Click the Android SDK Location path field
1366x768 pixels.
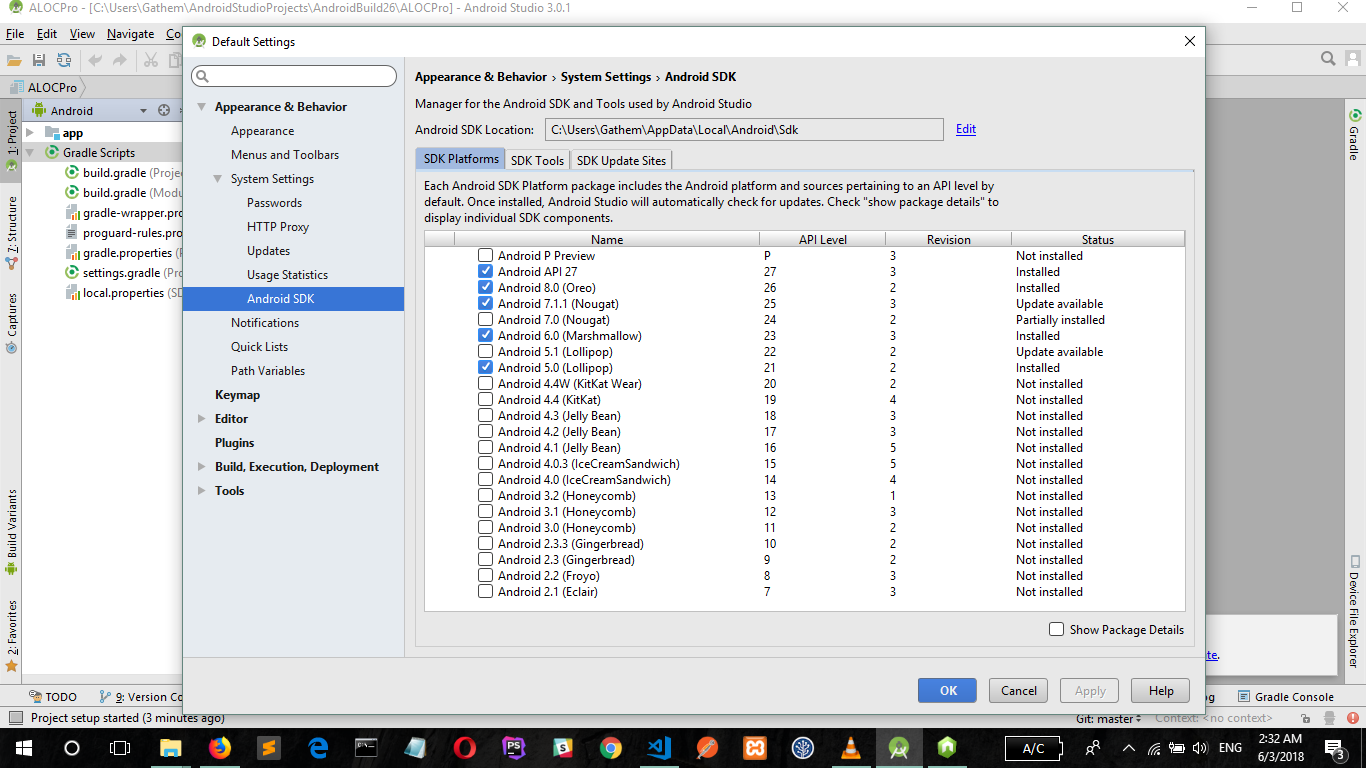744,129
